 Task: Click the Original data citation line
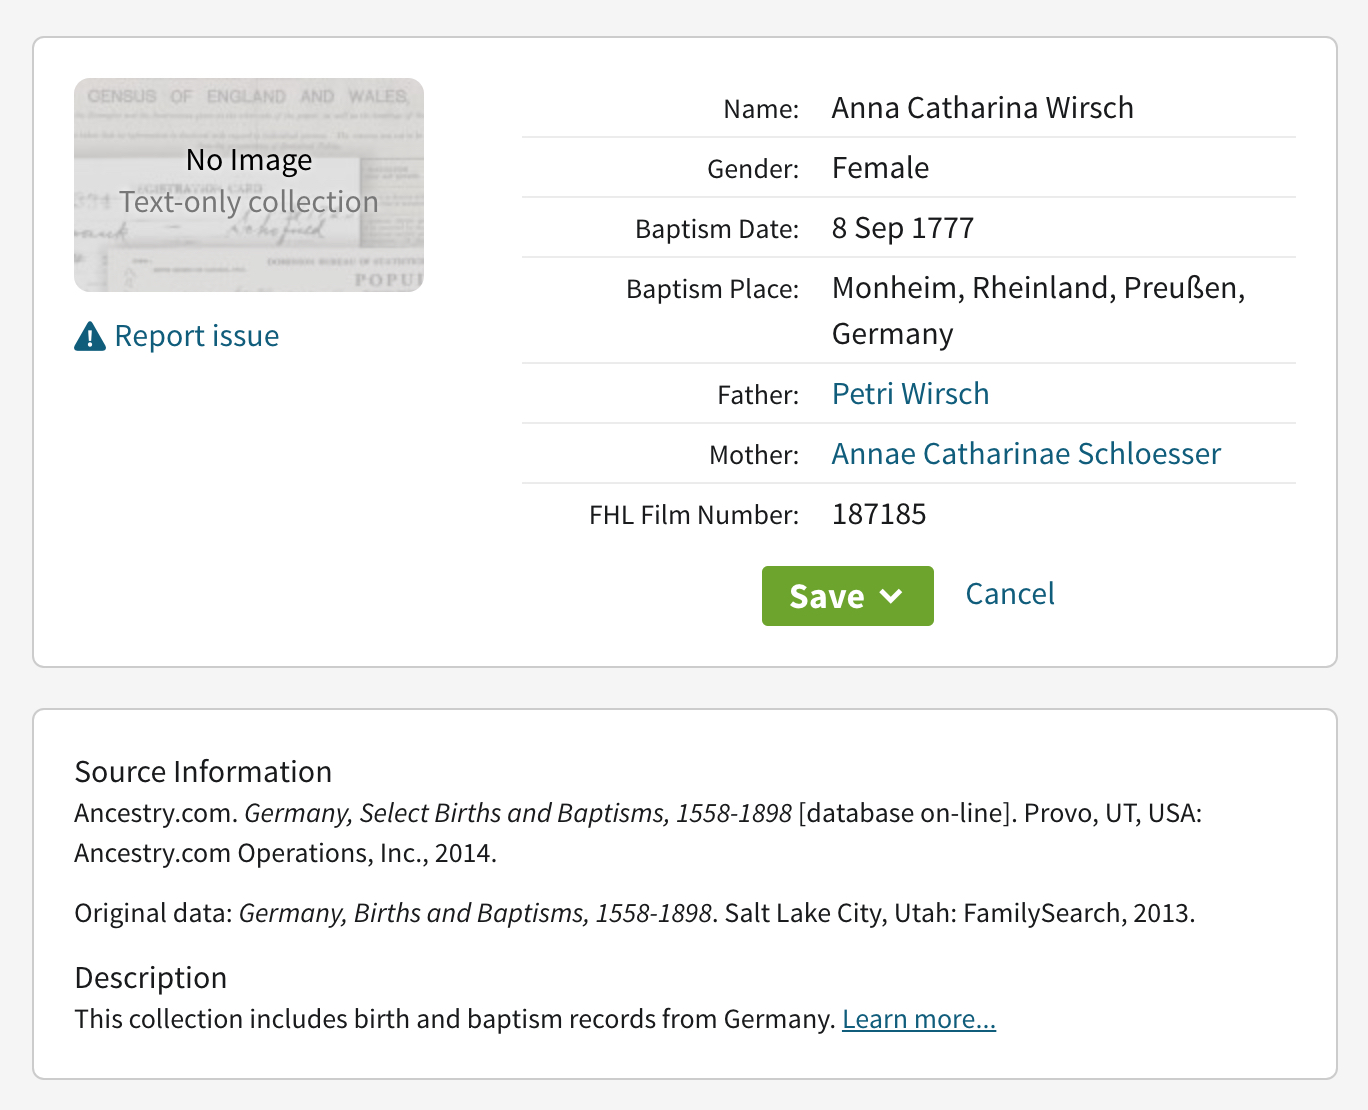pos(634,913)
